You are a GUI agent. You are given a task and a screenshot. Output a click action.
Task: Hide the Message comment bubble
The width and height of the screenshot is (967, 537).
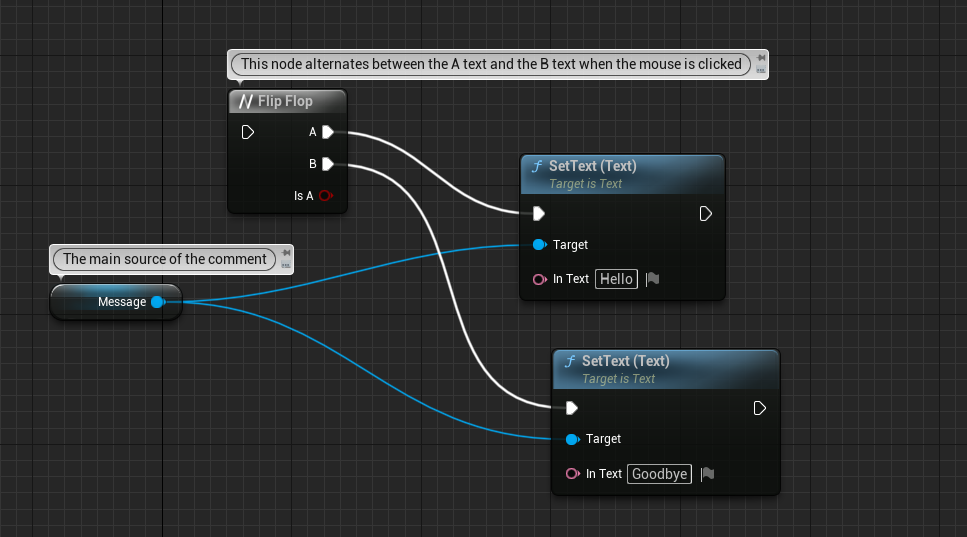[x=286, y=265]
